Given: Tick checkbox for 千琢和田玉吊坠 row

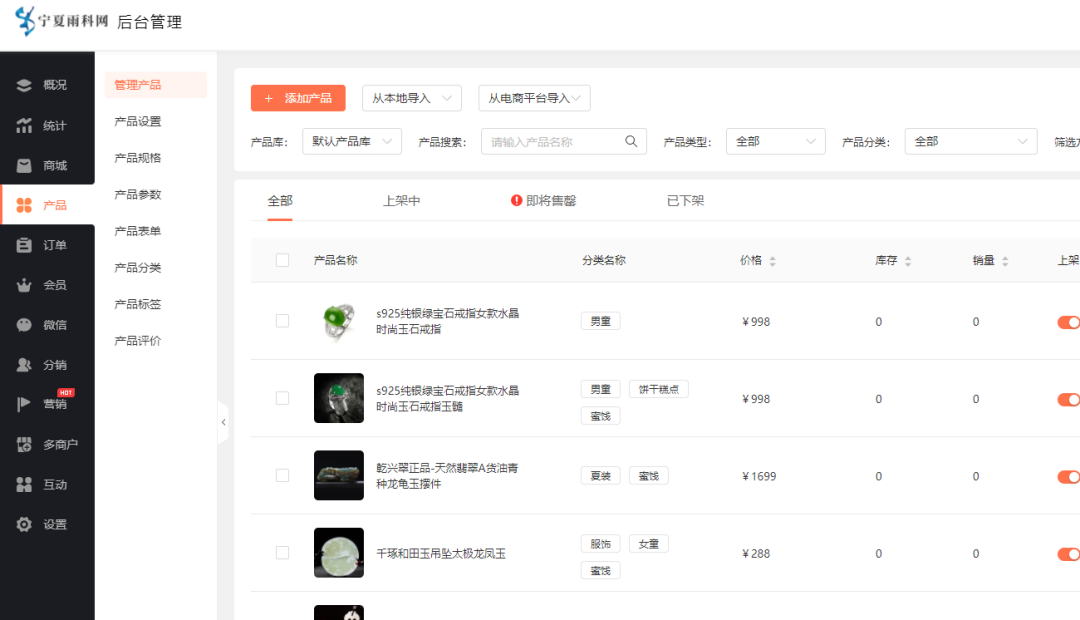Looking at the screenshot, I should click(282, 552).
